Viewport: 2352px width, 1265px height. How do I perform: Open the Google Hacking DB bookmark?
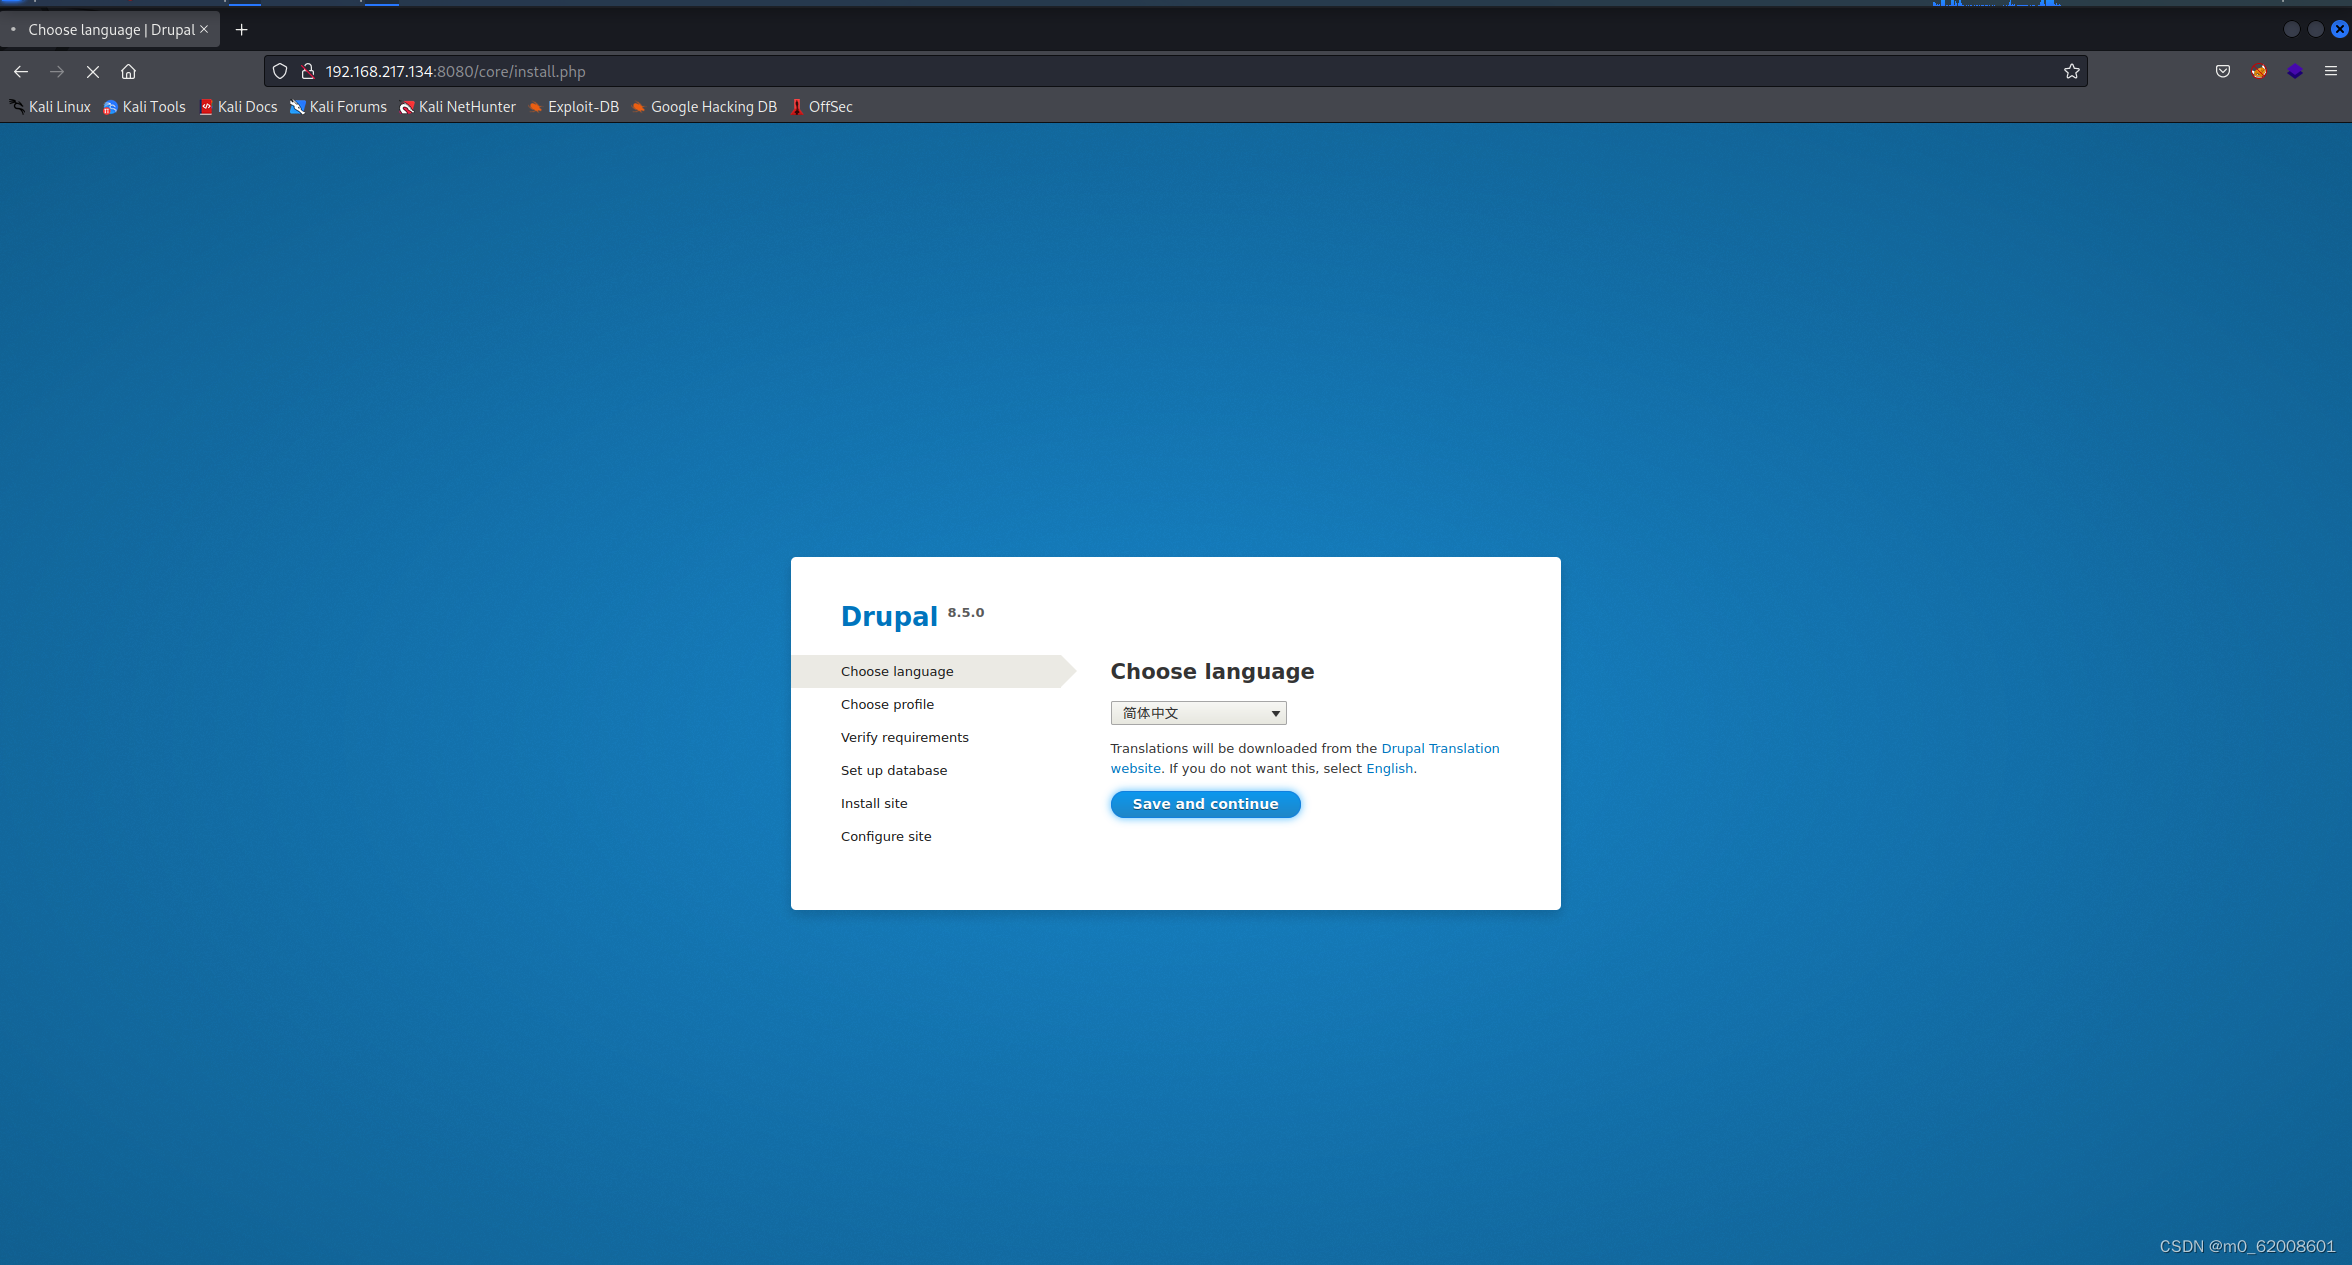(x=704, y=107)
